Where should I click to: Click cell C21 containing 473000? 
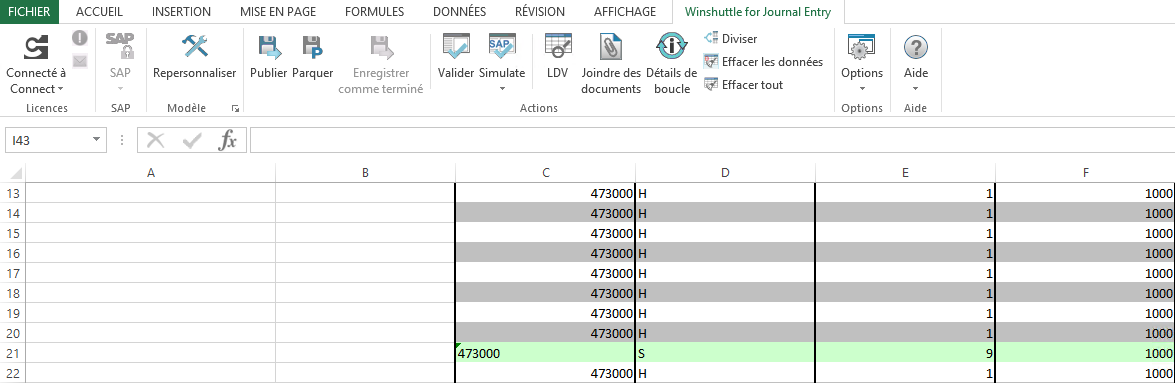(x=546, y=353)
